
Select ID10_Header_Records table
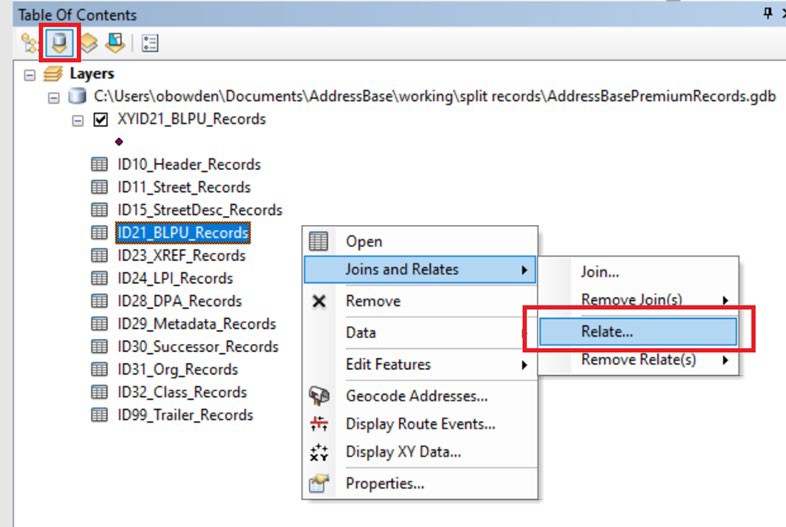tap(189, 164)
